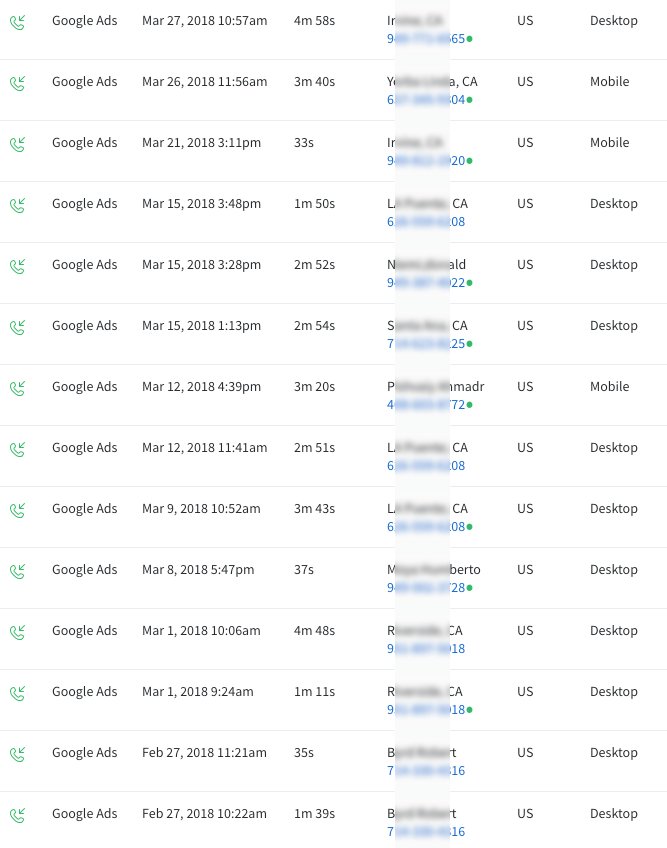Click the phone number for the Feb 27 10:22am call
667x848 pixels.
(x=426, y=832)
